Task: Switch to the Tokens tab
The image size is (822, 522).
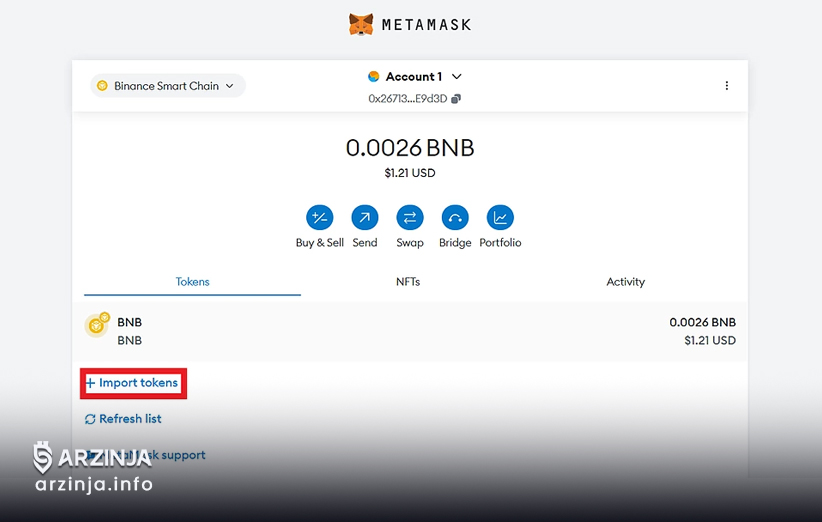Action: pos(192,282)
